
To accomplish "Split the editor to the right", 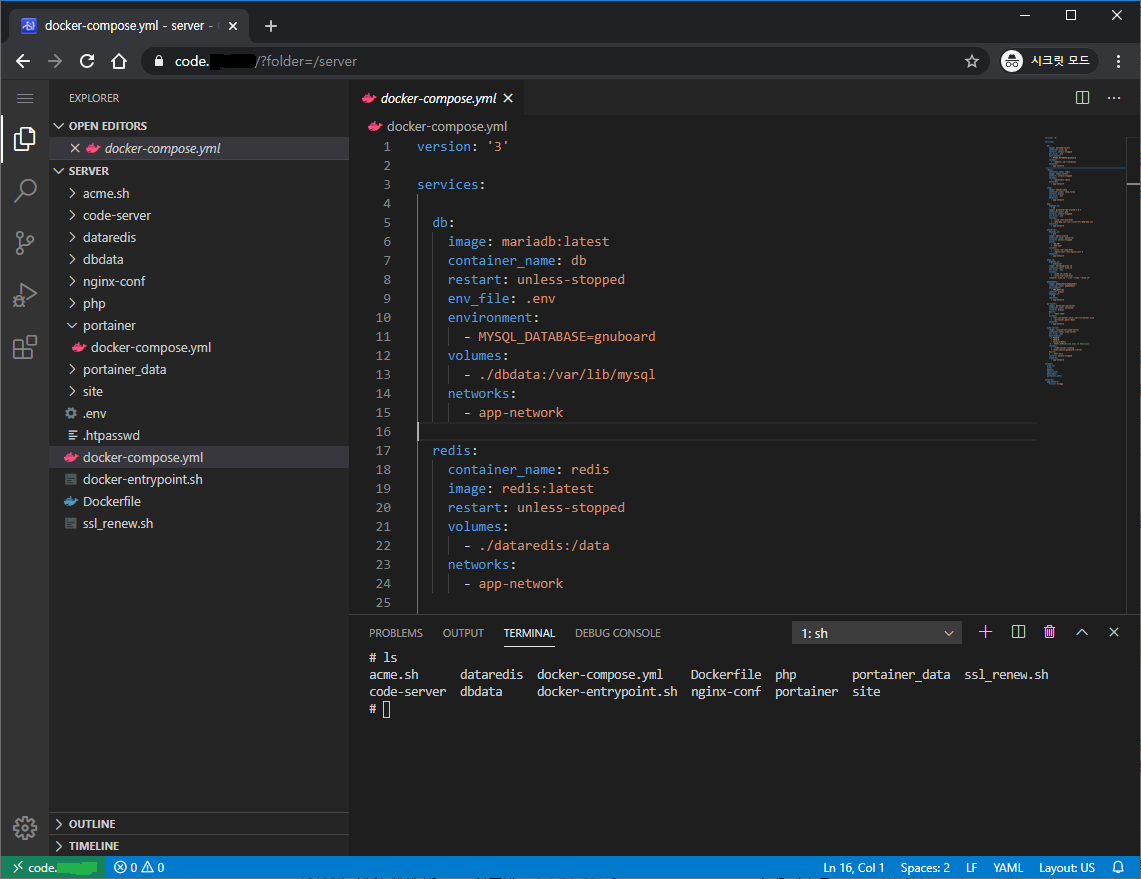I will click(x=1082, y=98).
